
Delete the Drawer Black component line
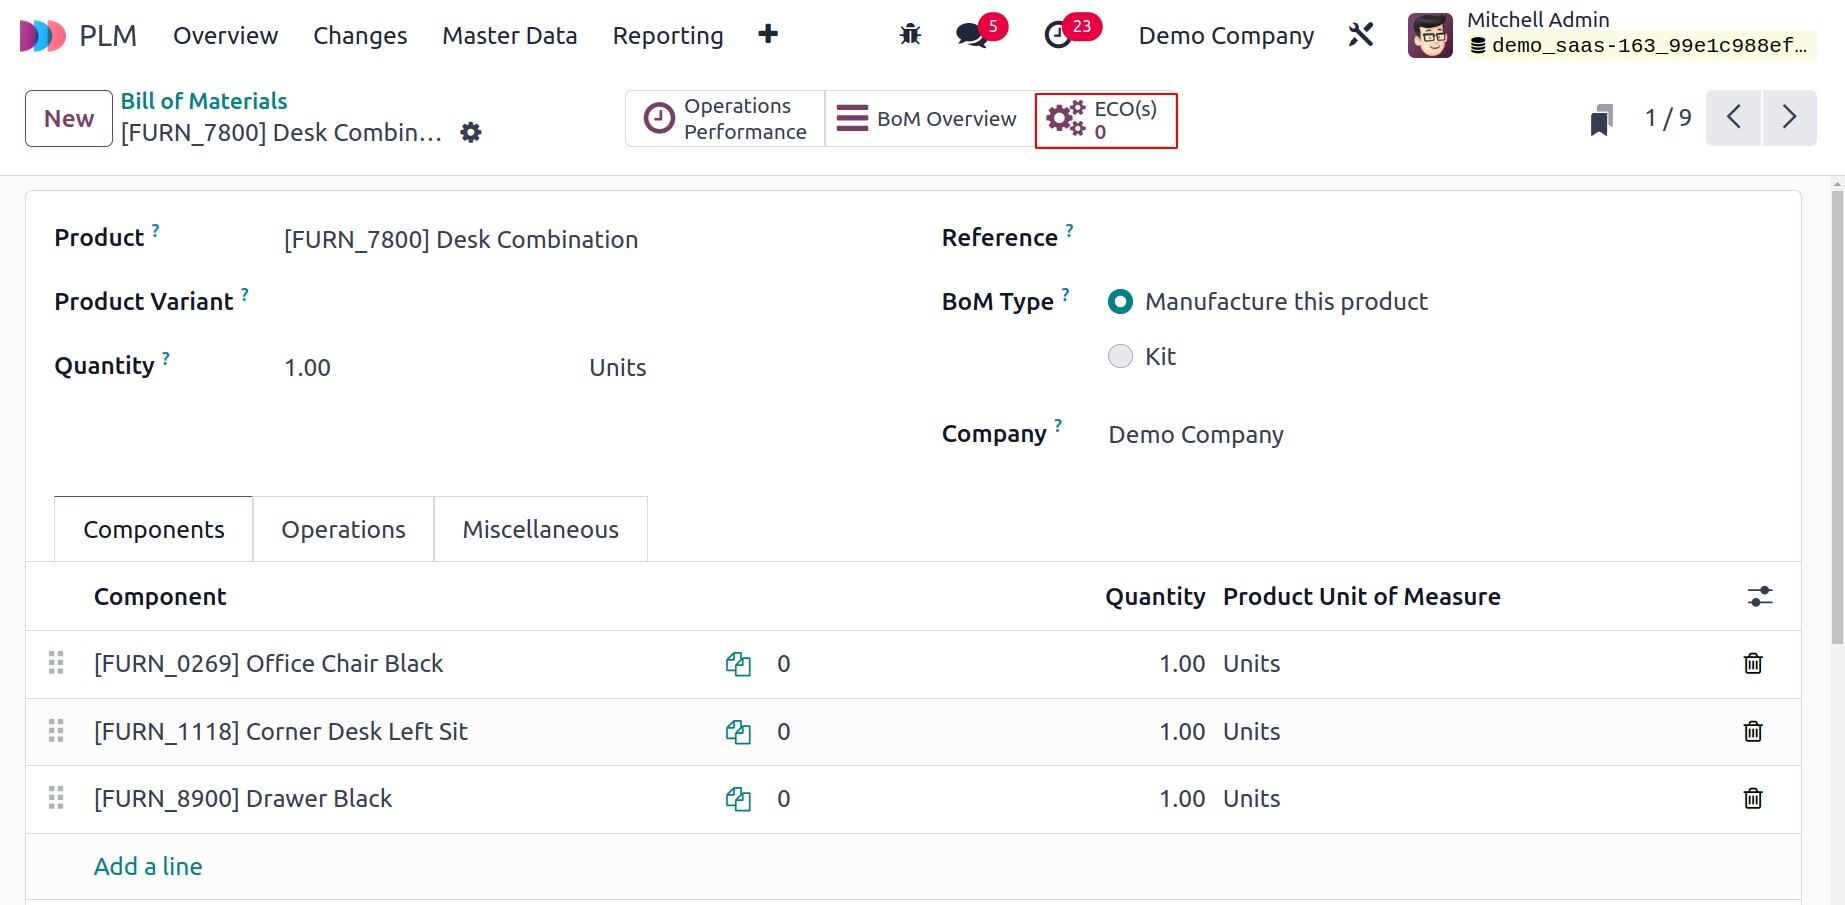(x=1753, y=799)
